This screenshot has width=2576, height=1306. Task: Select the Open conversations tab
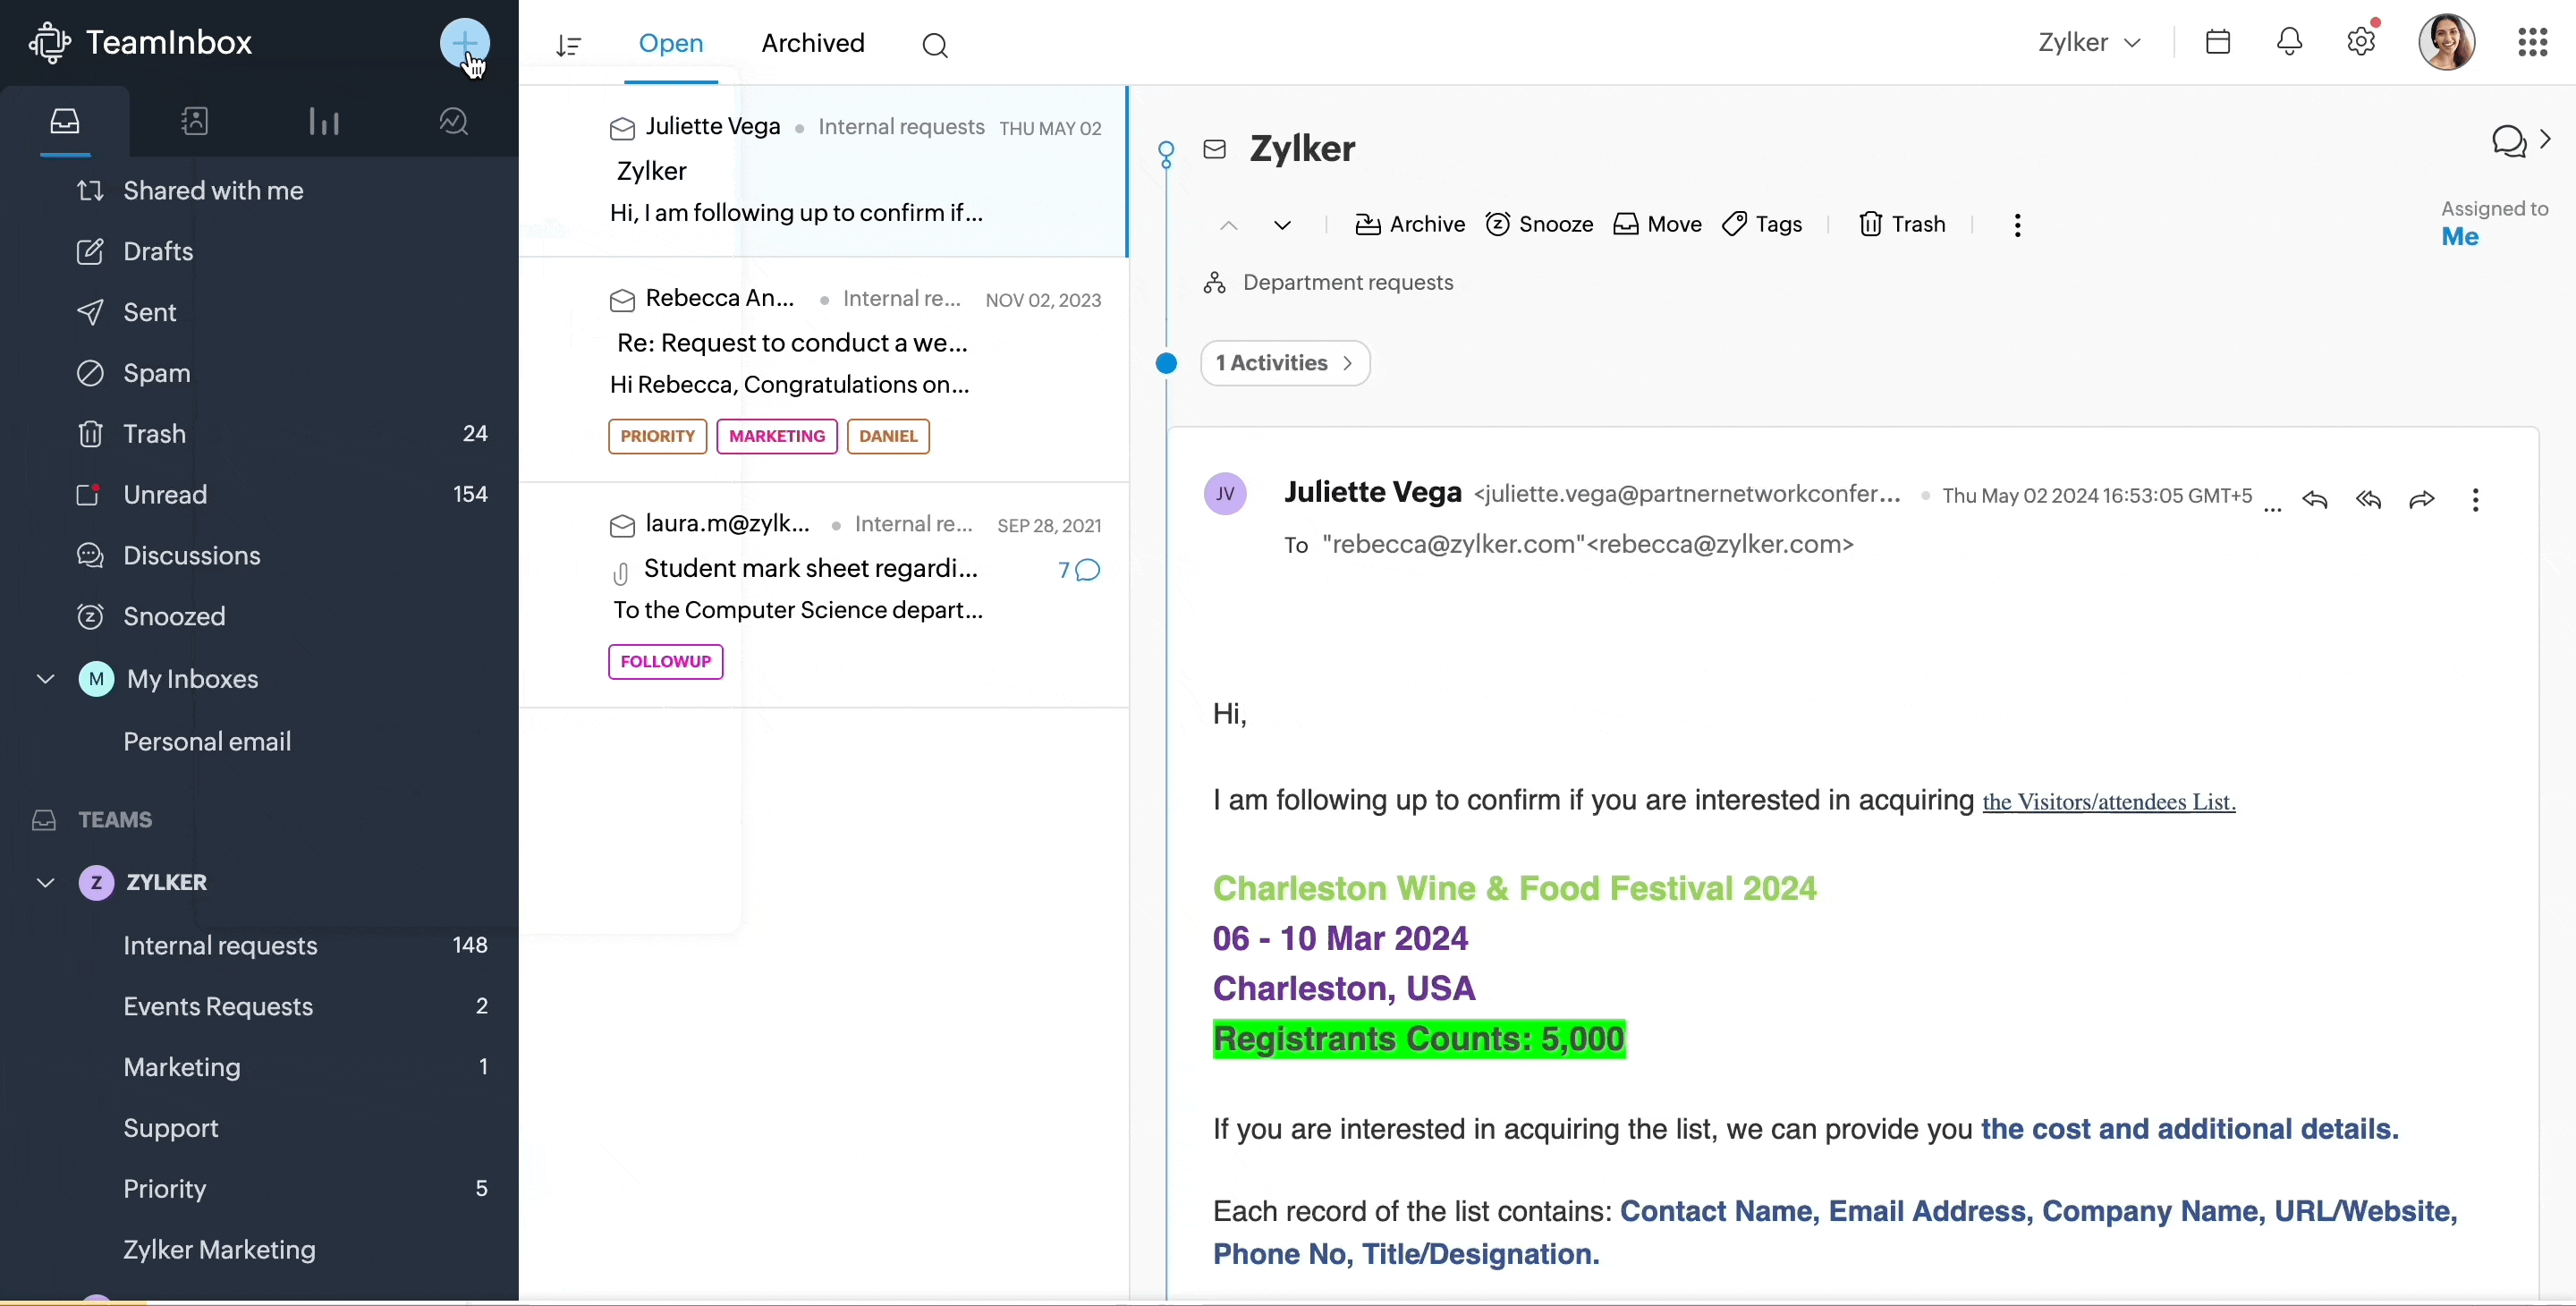point(671,43)
